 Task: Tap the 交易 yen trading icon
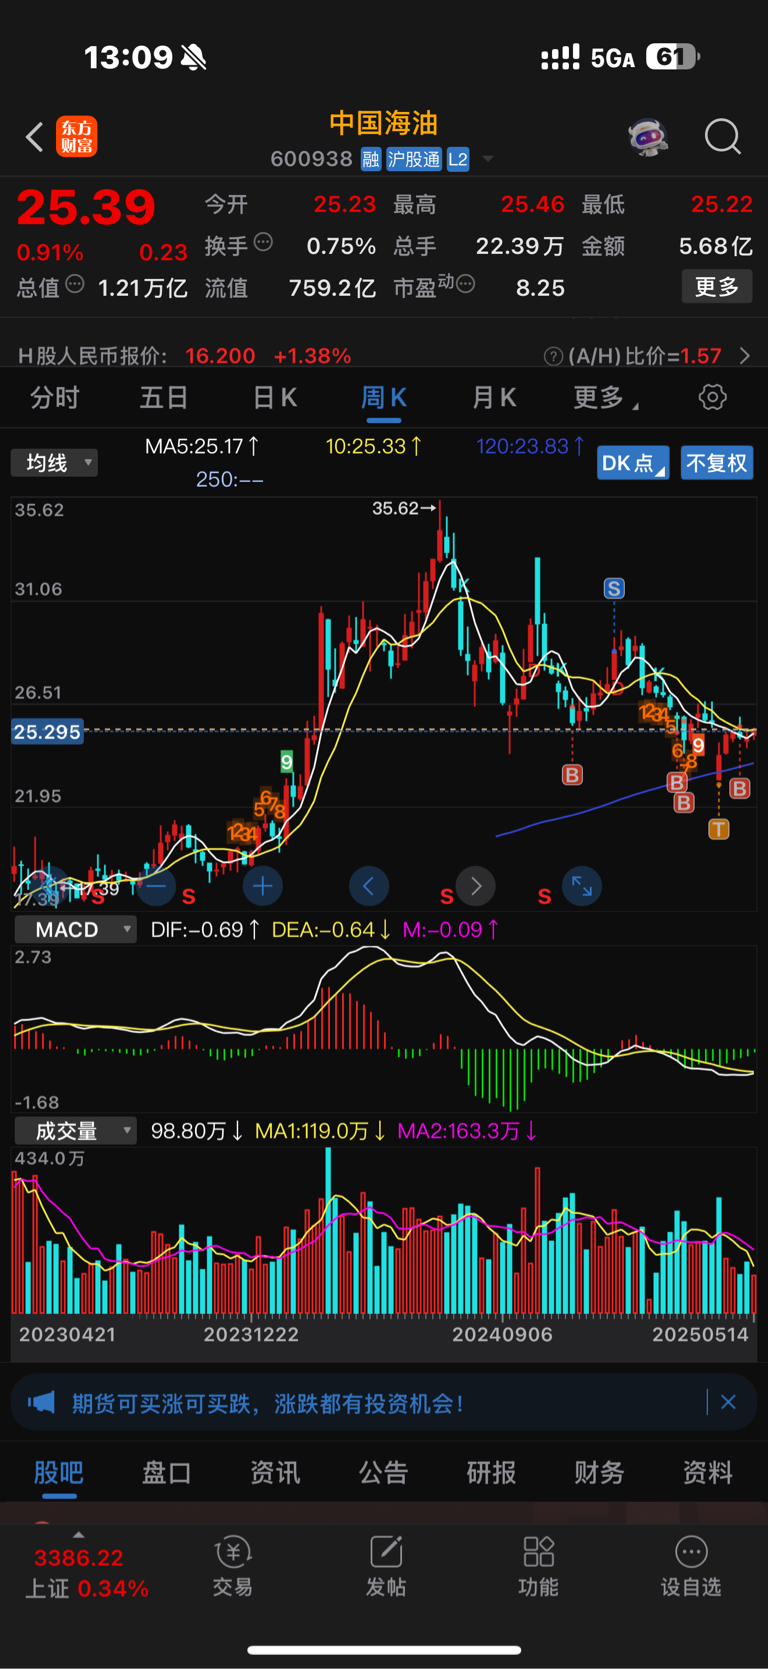point(232,1552)
